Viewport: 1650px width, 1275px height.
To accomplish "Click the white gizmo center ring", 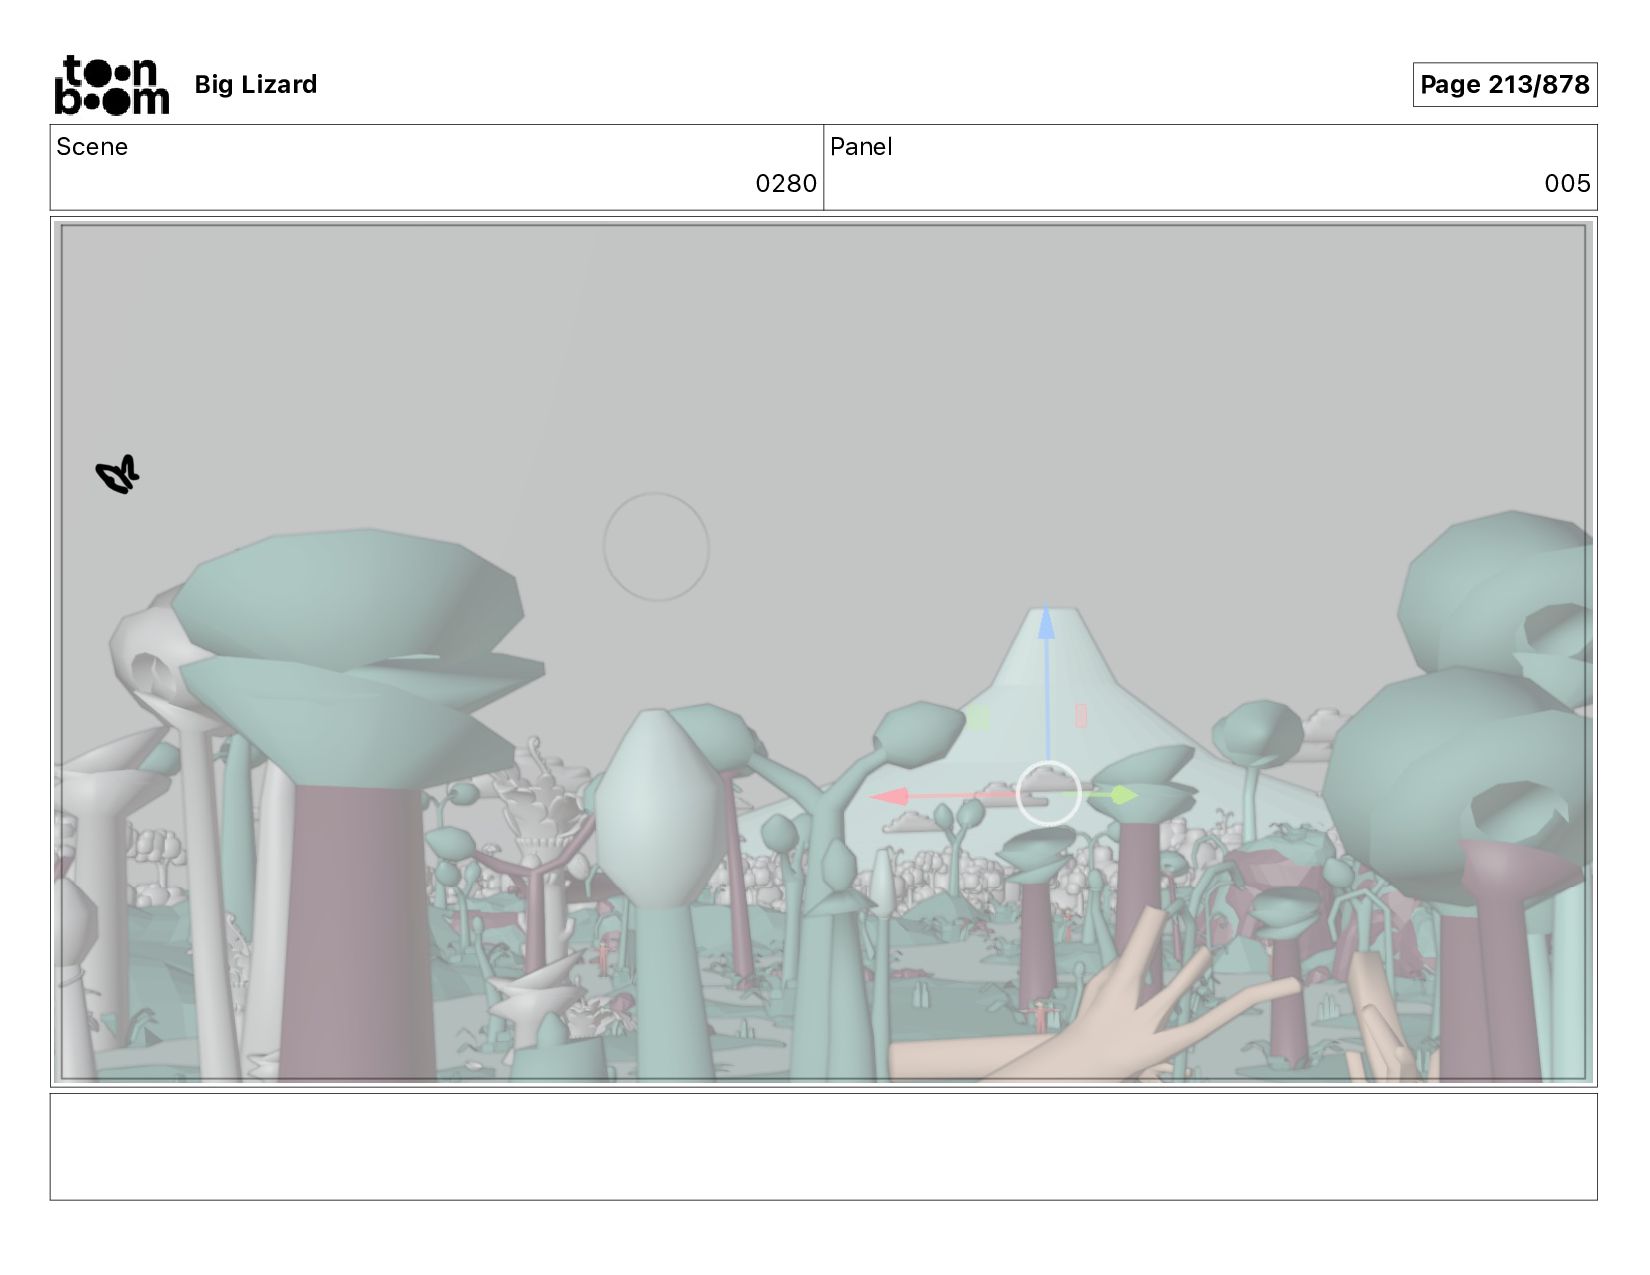I will pyautogui.click(x=1048, y=793).
